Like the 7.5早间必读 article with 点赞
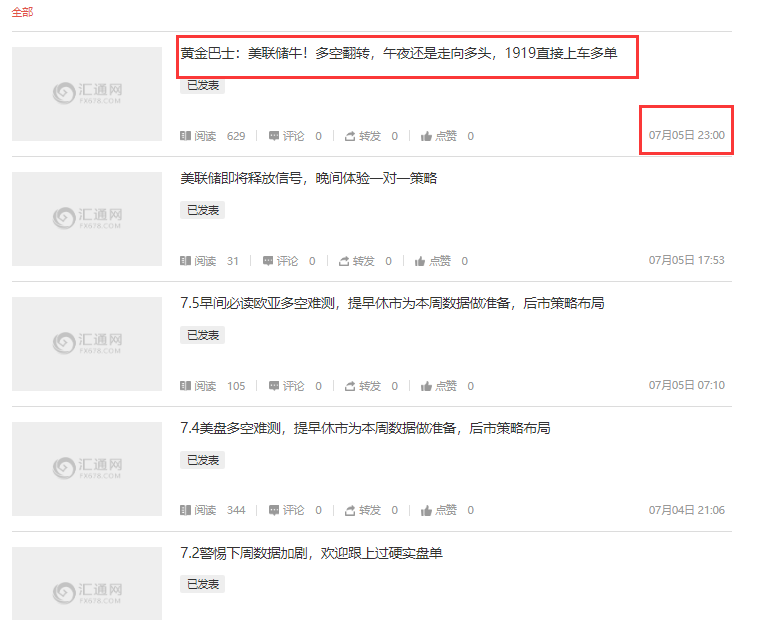This screenshot has width=771, height=620. pos(426,386)
